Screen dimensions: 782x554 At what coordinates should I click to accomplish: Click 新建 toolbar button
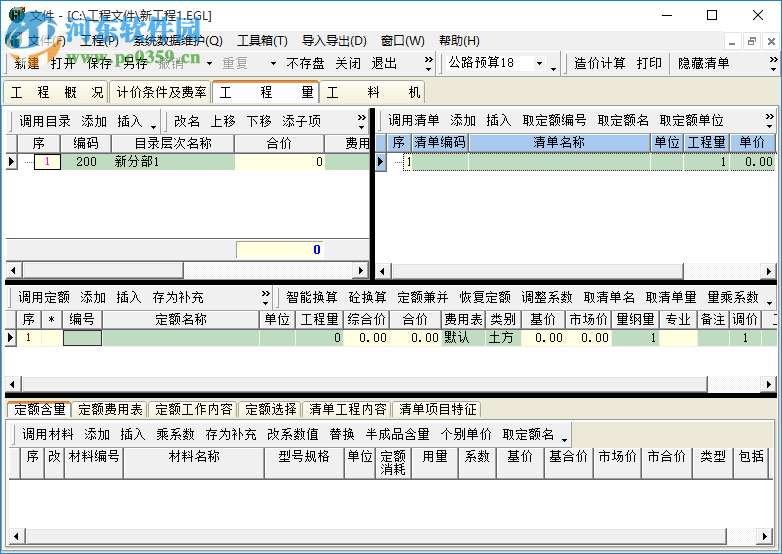(26, 63)
